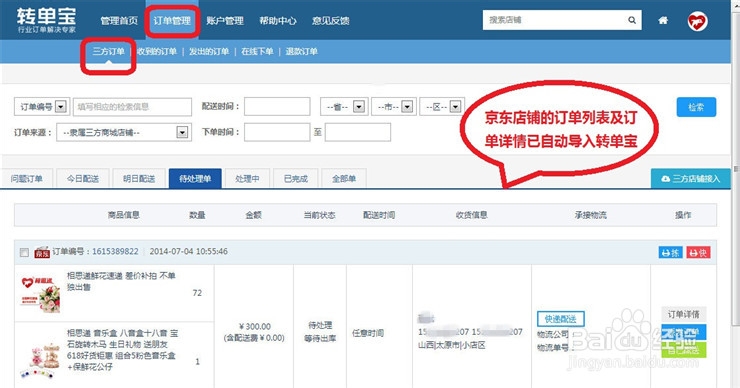Open 订单管理 in top menu
The height and width of the screenshot is (388, 740).
tap(172, 21)
